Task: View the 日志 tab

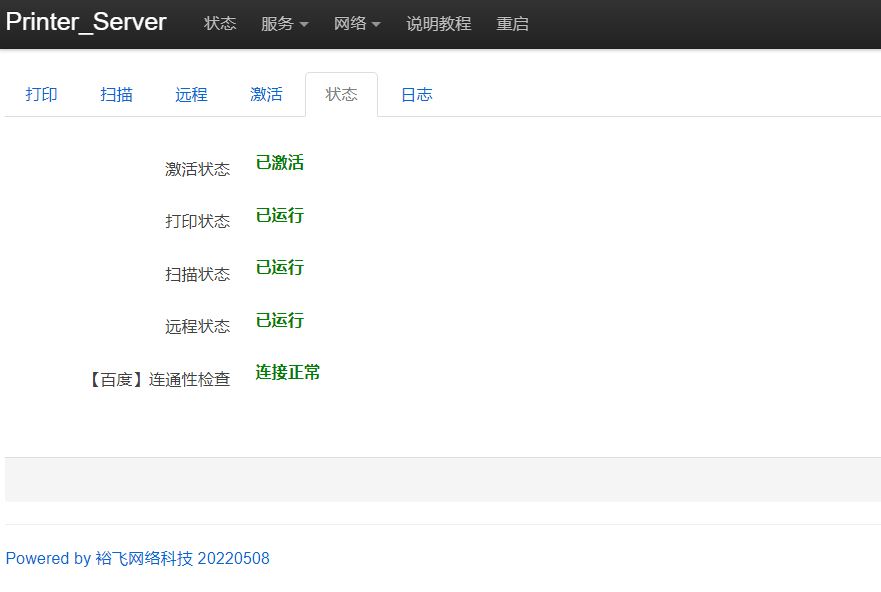Action: [x=416, y=95]
